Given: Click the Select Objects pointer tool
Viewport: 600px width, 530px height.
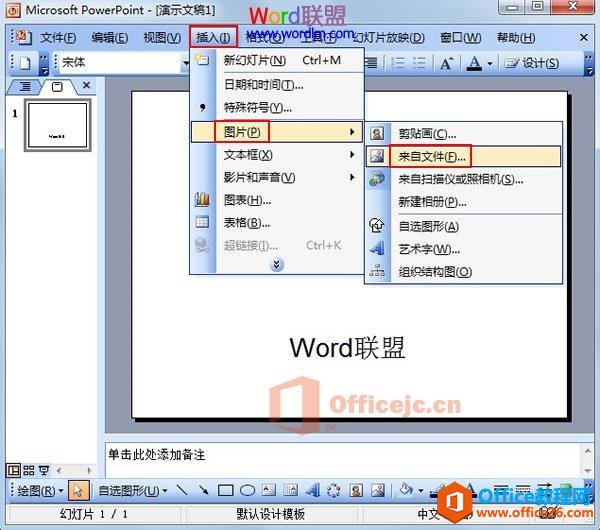Looking at the screenshot, I should click(x=78, y=490).
